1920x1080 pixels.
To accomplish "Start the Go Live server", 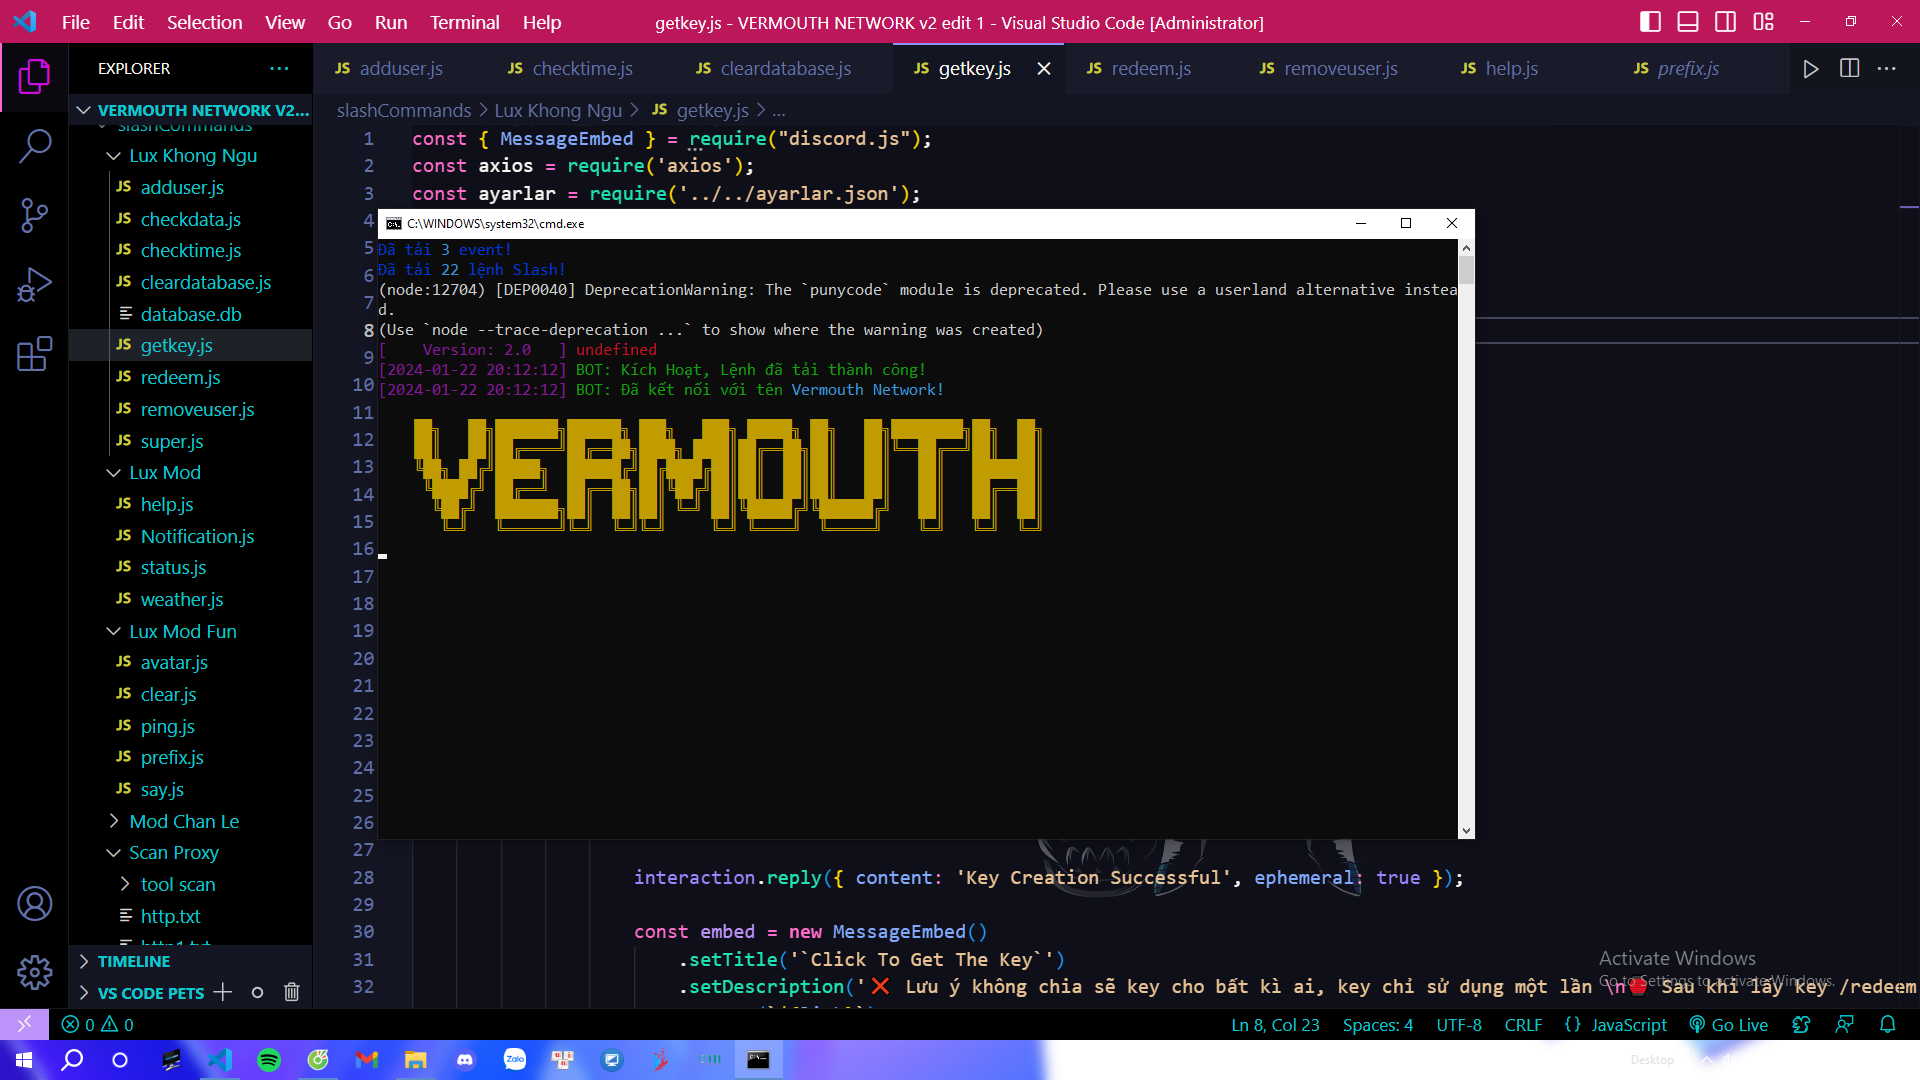I will [x=1729, y=1024].
